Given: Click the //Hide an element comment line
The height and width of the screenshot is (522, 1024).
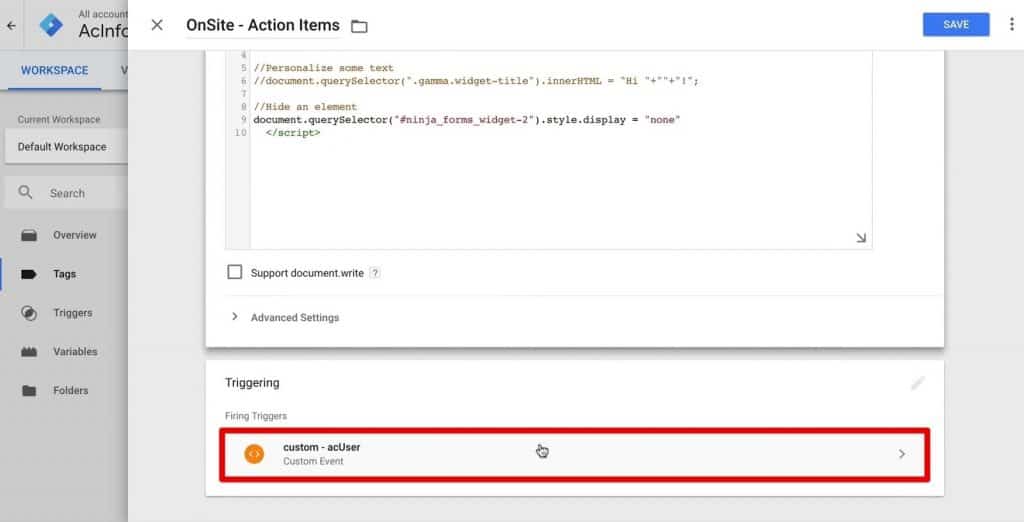Looking at the screenshot, I should tap(305, 106).
